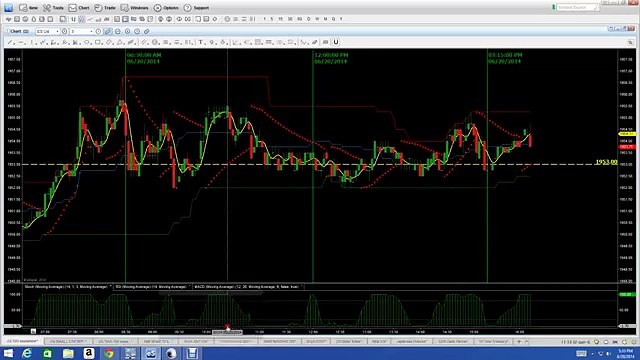
Task: Select the rectangle drawing tool
Action: pos(98,42)
